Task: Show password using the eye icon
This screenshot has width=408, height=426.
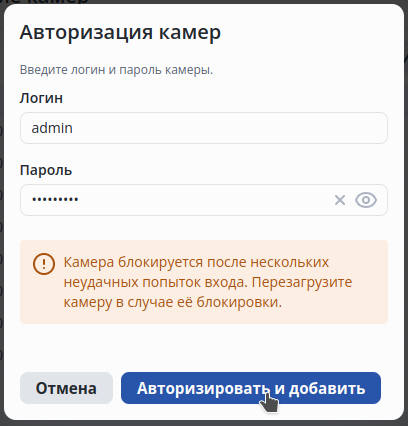Action: [366, 200]
